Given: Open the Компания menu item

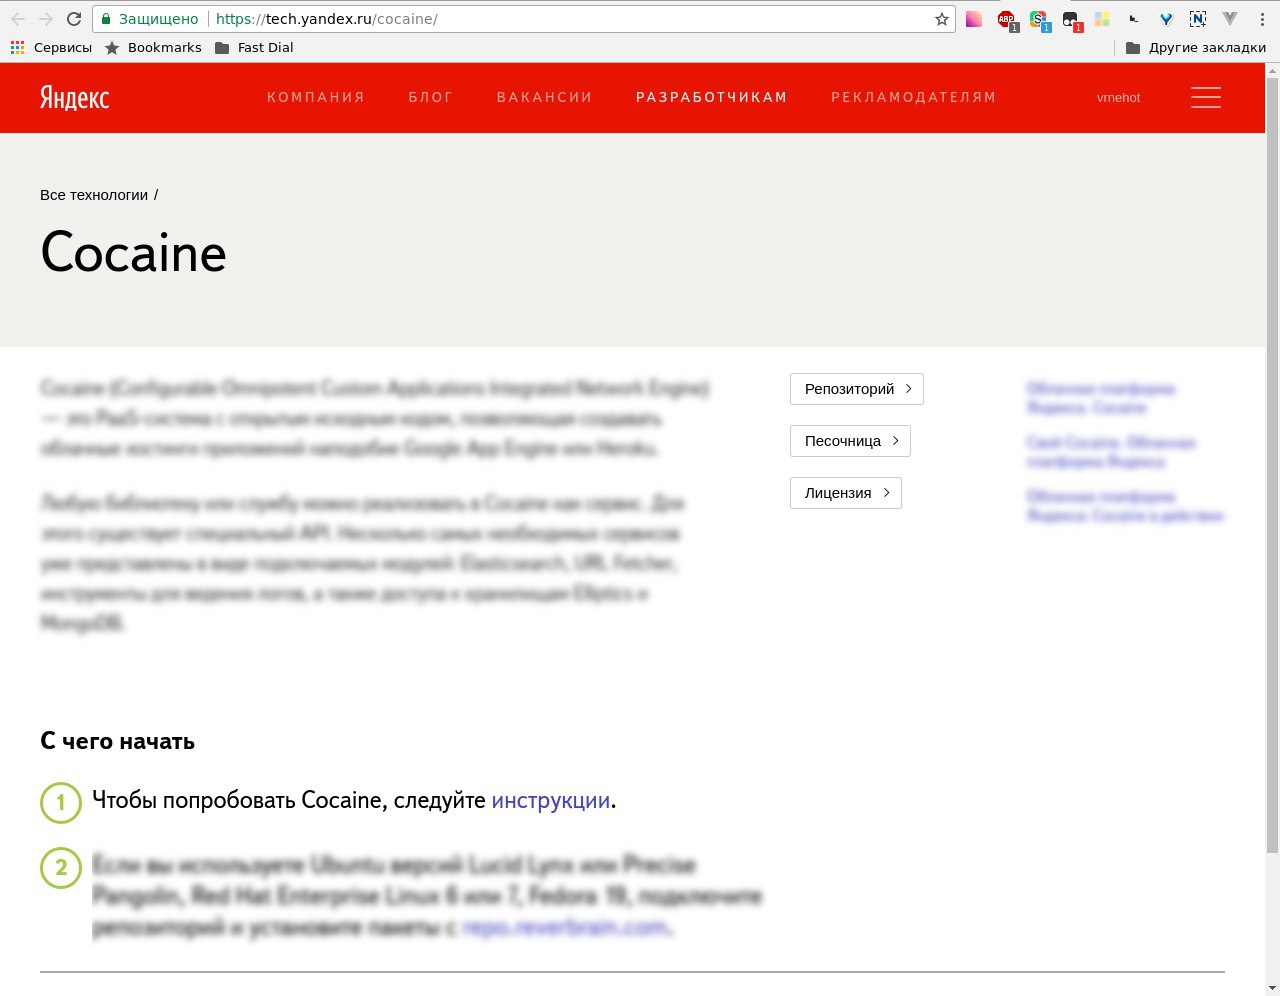Looking at the screenshot, I should [316, 97].
